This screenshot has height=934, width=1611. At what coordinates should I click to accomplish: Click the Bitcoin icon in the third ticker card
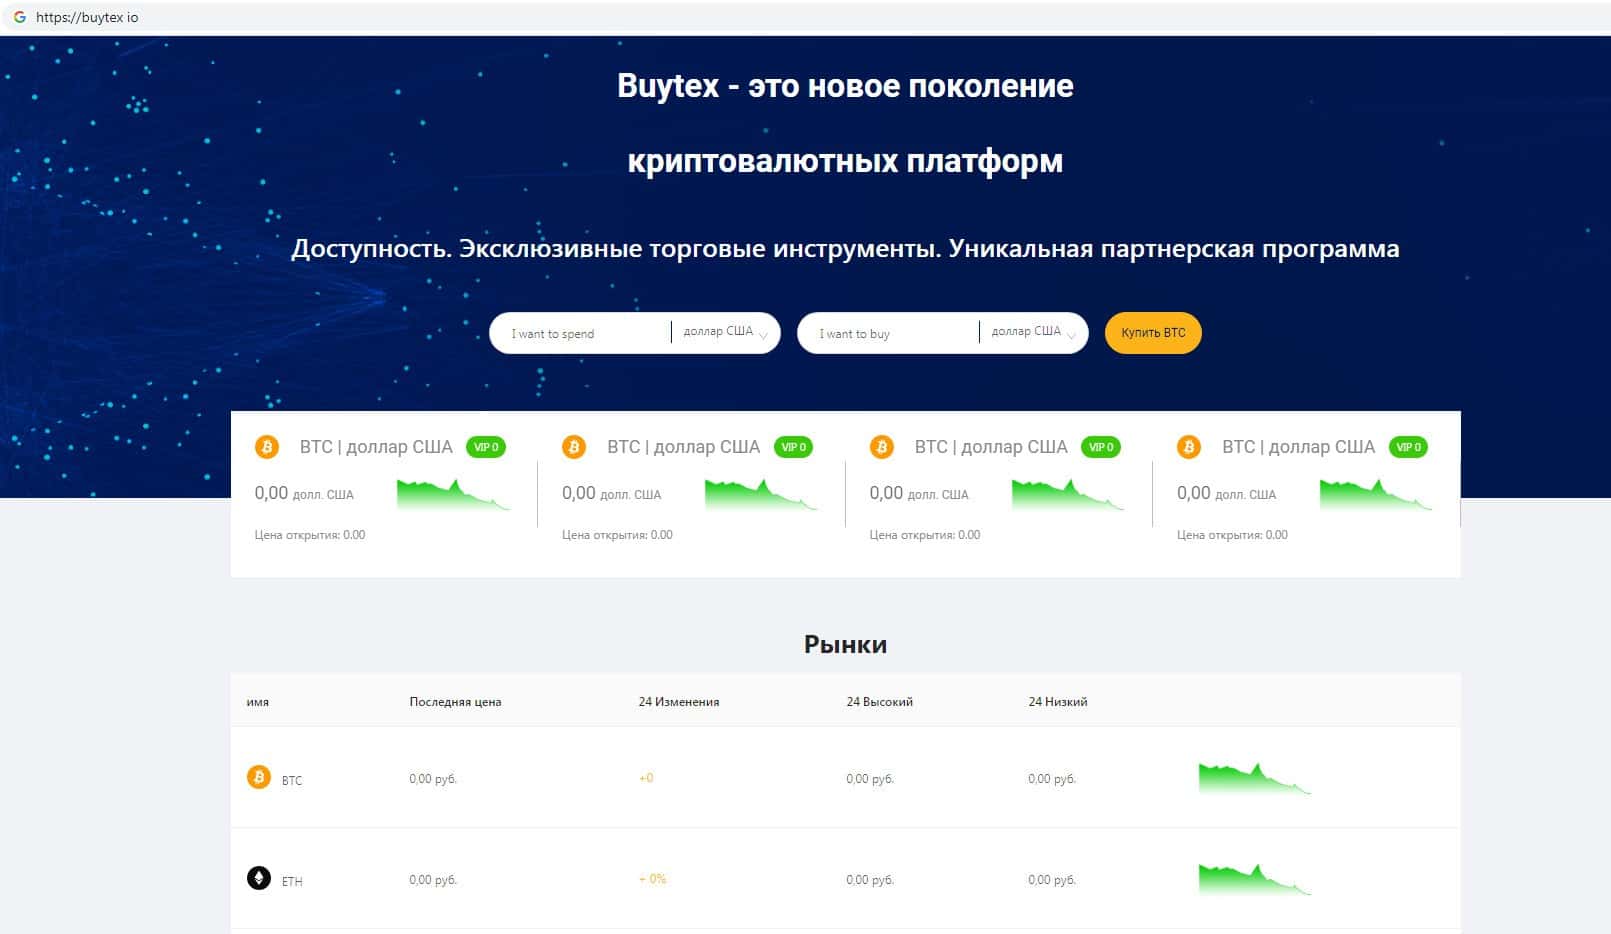click(882, 447)
